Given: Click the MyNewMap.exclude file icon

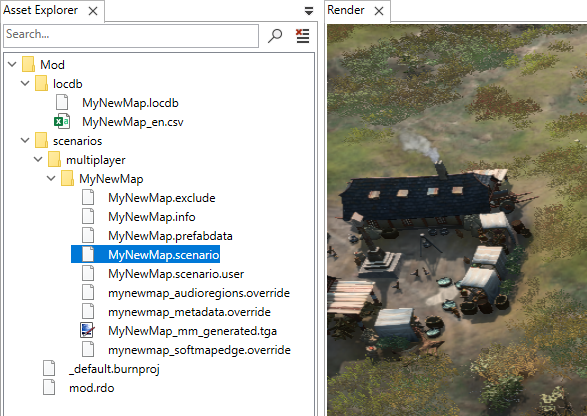Looking at the screenshot, I should [88, 198].
